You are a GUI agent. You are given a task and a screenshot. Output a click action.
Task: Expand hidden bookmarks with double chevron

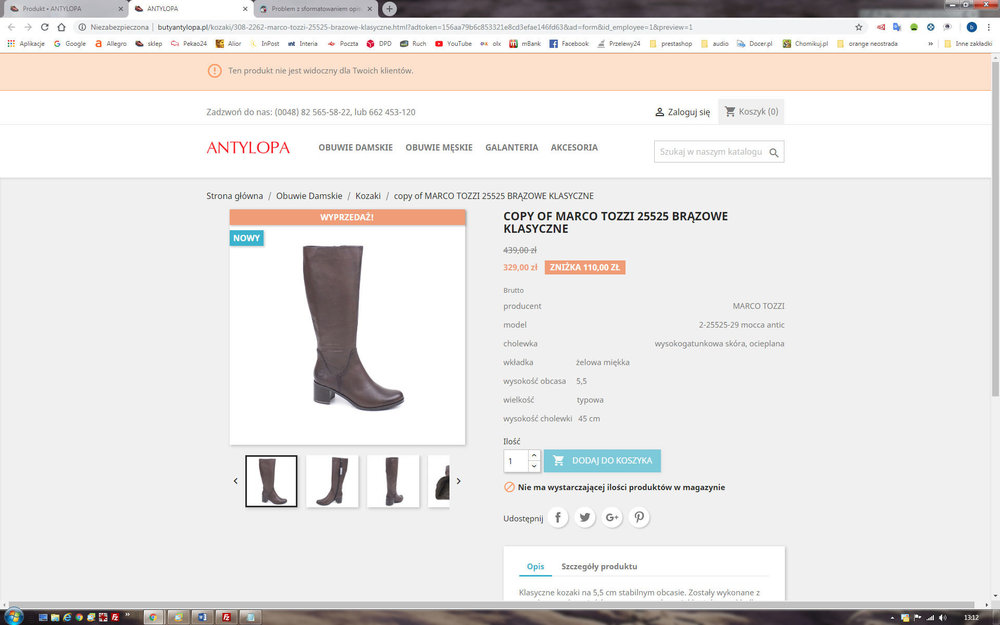(930, 43)
